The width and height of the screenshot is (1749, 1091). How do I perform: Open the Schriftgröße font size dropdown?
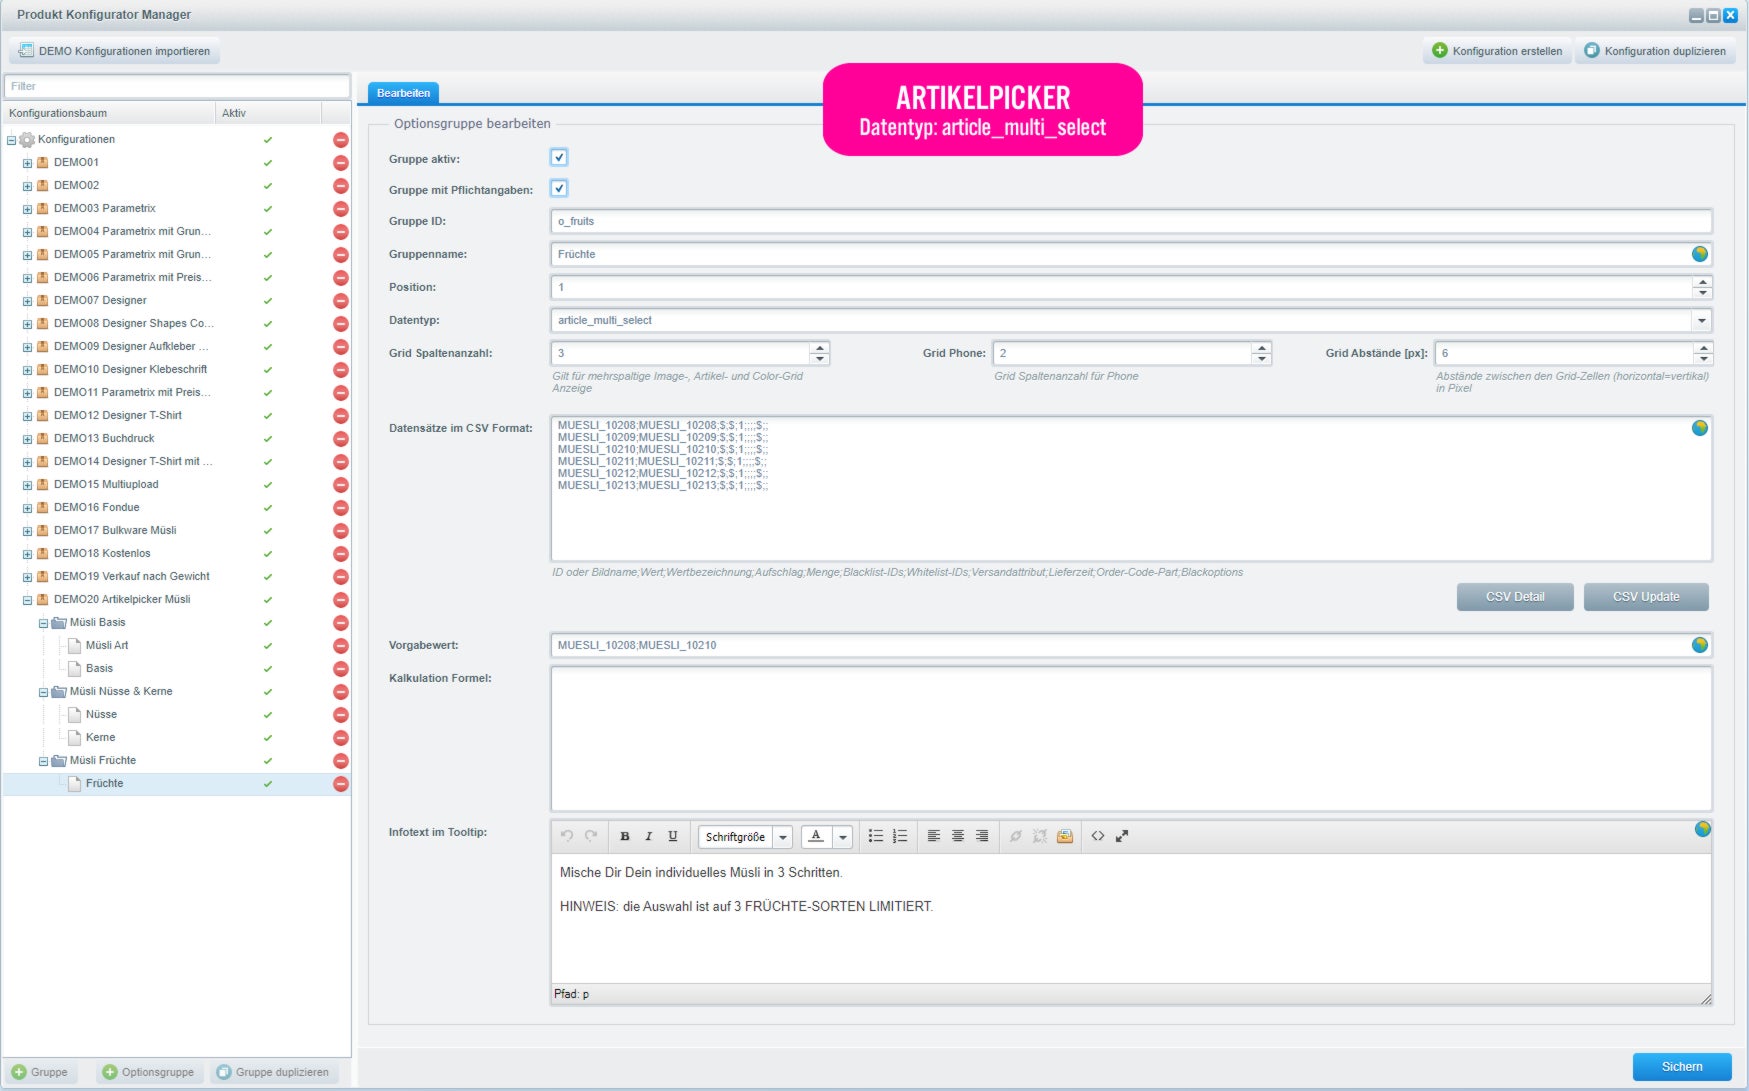coord(783,837)
